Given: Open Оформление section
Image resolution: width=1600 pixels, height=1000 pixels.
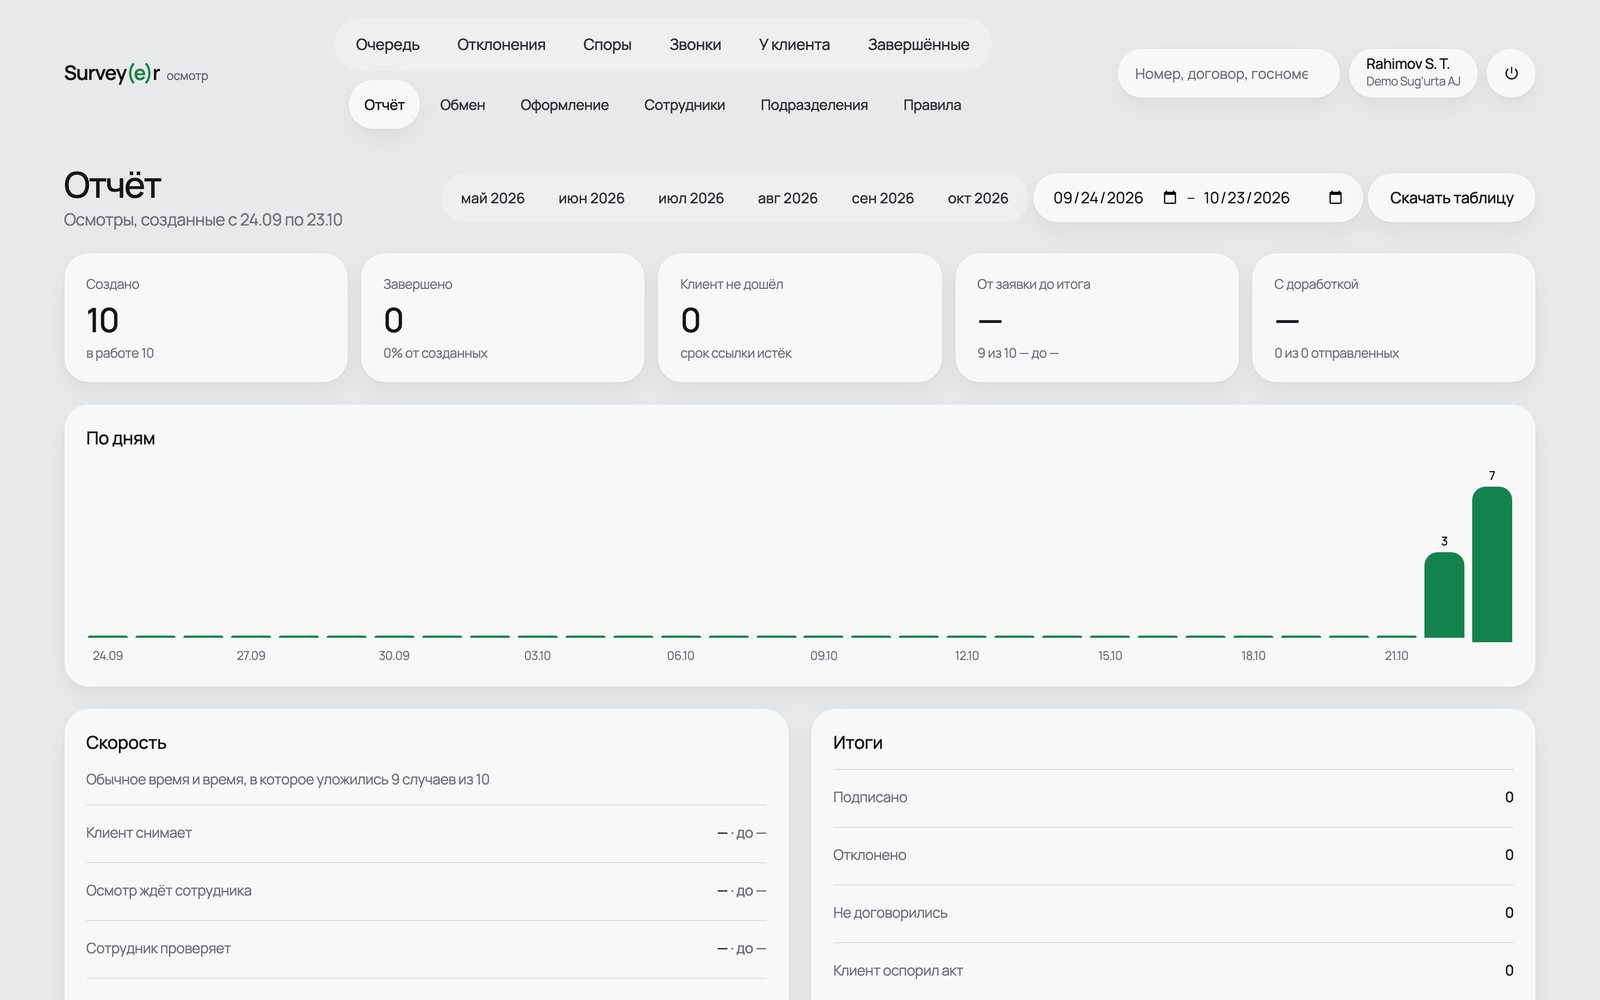Looking at the screenshot, I should pos(564,105).
